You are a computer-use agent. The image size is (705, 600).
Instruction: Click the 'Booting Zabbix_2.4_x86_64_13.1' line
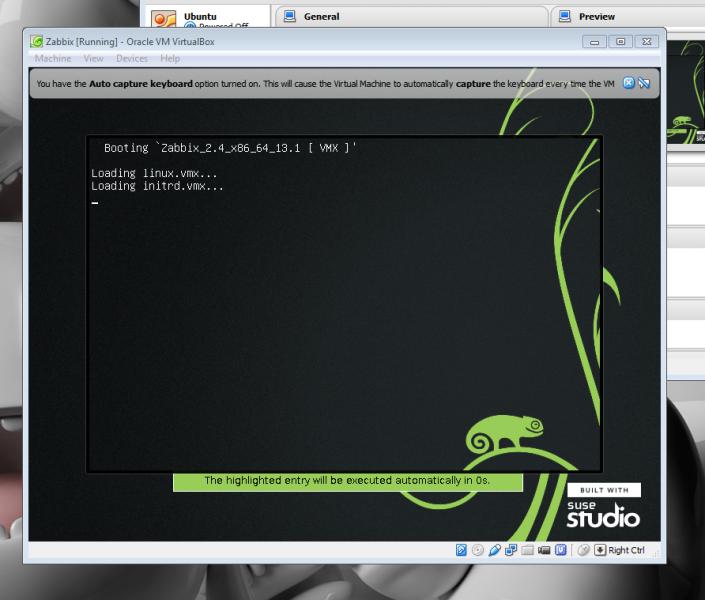(x=230, y=148)
